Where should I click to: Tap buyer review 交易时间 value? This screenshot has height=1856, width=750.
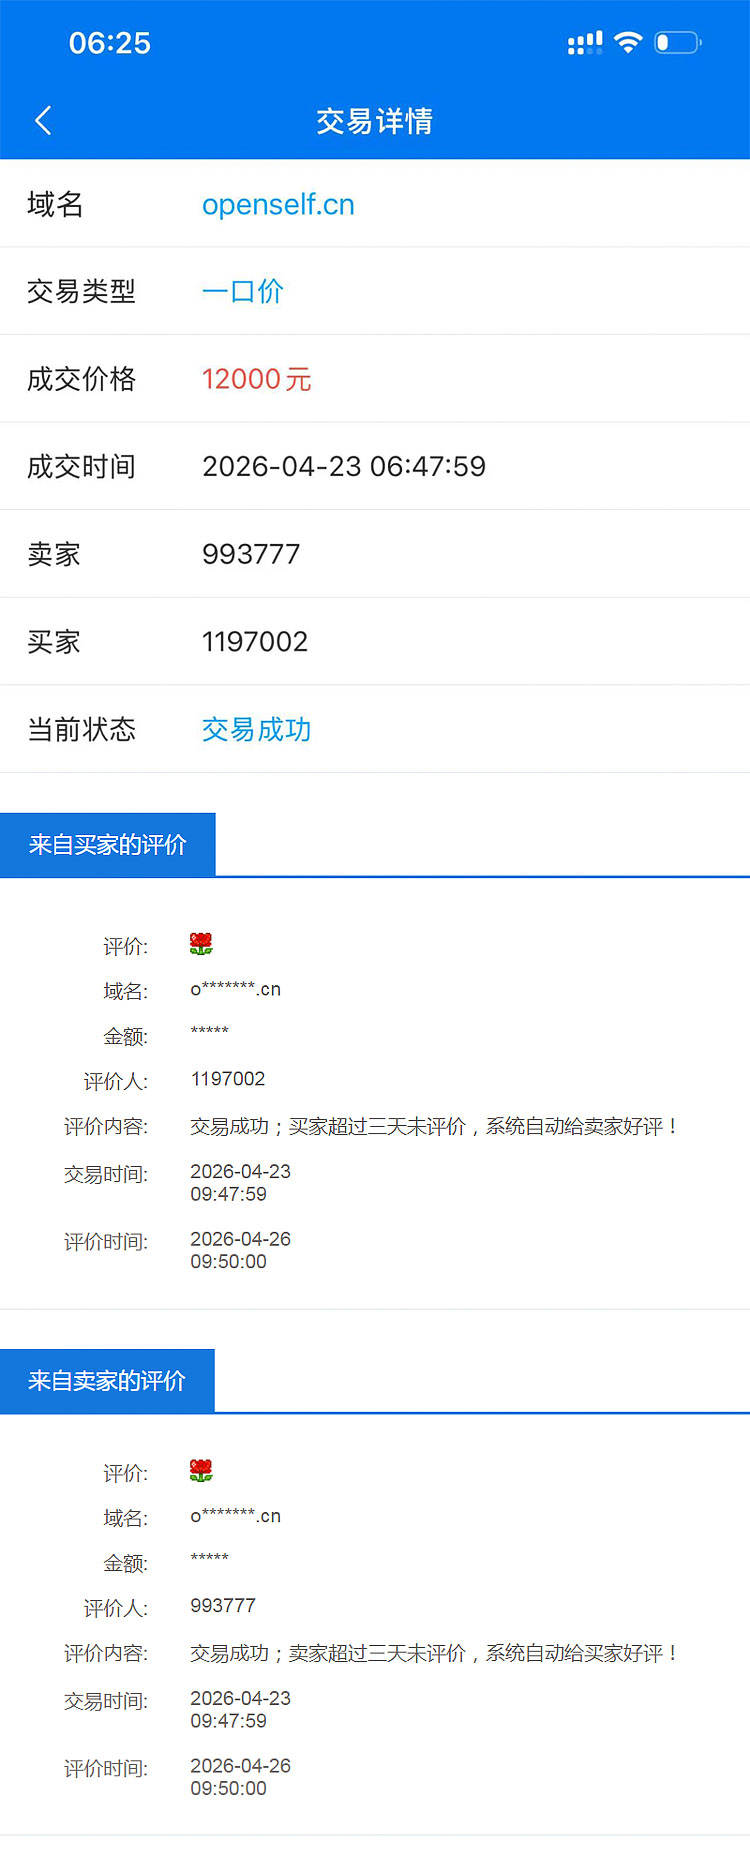pos(241,1183)
